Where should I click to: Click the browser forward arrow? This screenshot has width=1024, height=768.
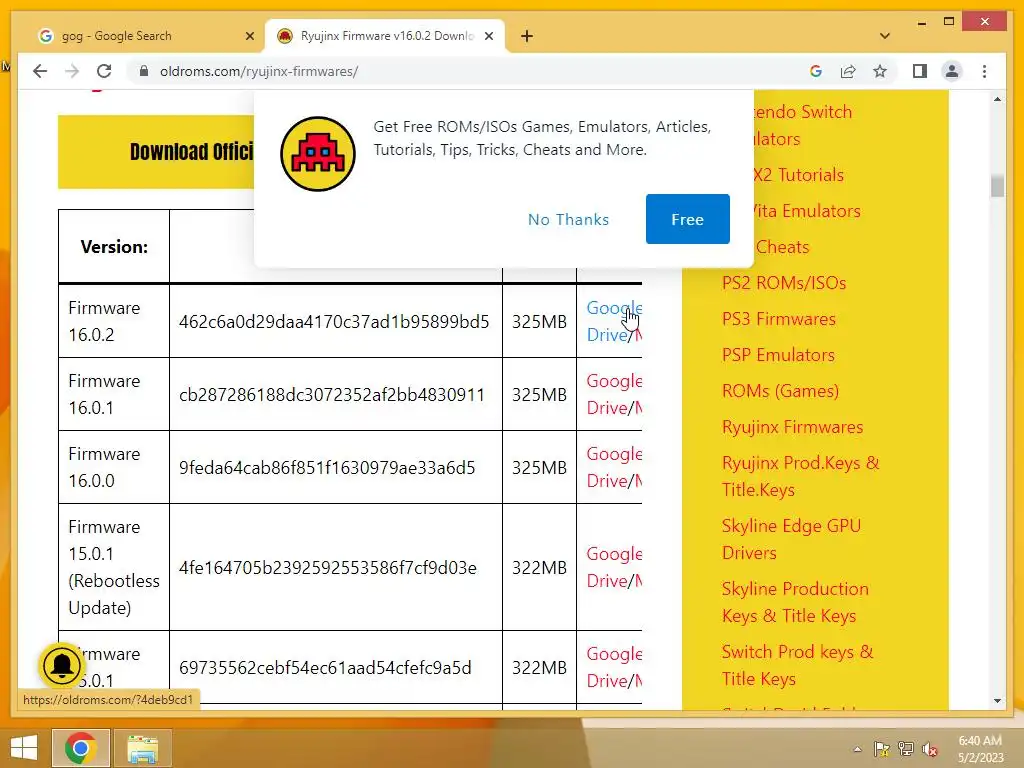(x=72, y=71)
